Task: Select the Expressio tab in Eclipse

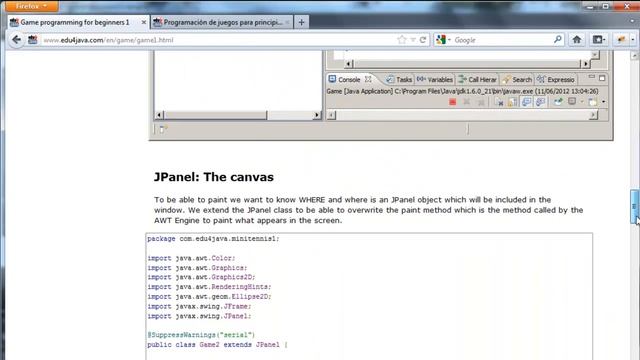Action: [556, 80]
